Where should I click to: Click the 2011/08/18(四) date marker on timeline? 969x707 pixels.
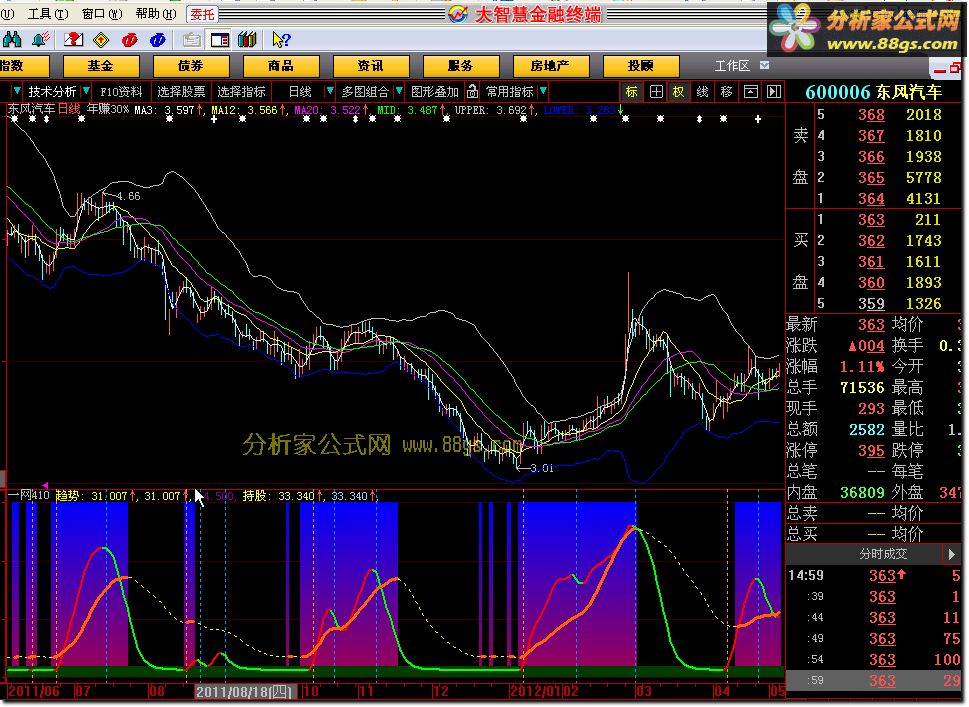coord(245,691)
